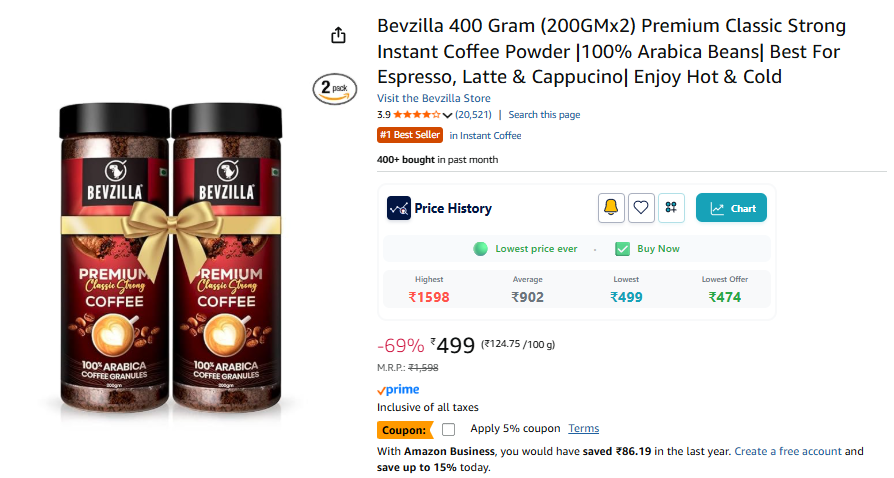Click the #1 Best Seller badge

click(410, 135)
